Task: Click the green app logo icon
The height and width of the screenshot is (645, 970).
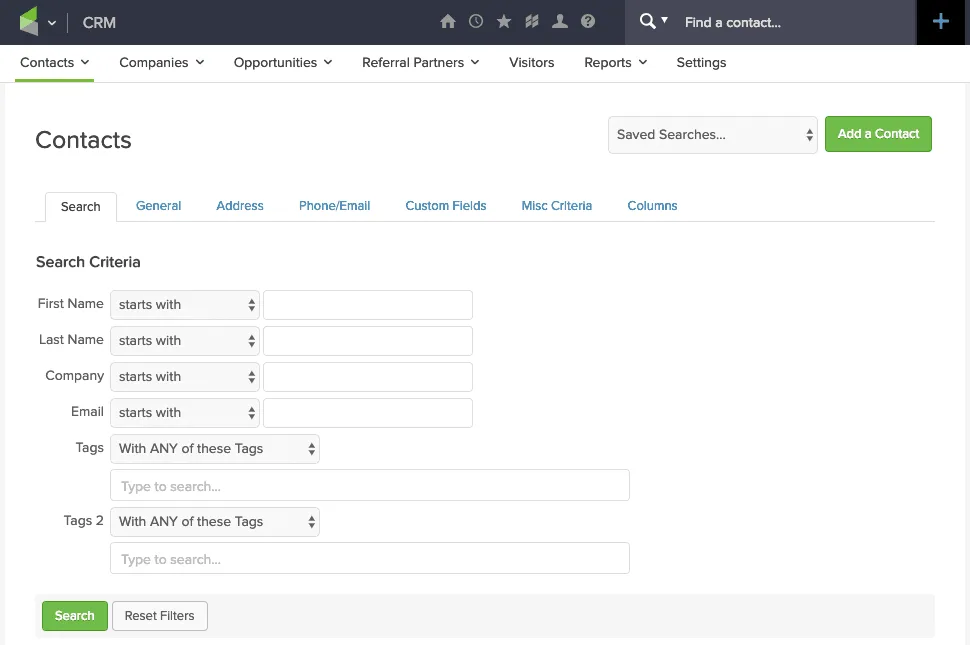Action: point(29,22)
